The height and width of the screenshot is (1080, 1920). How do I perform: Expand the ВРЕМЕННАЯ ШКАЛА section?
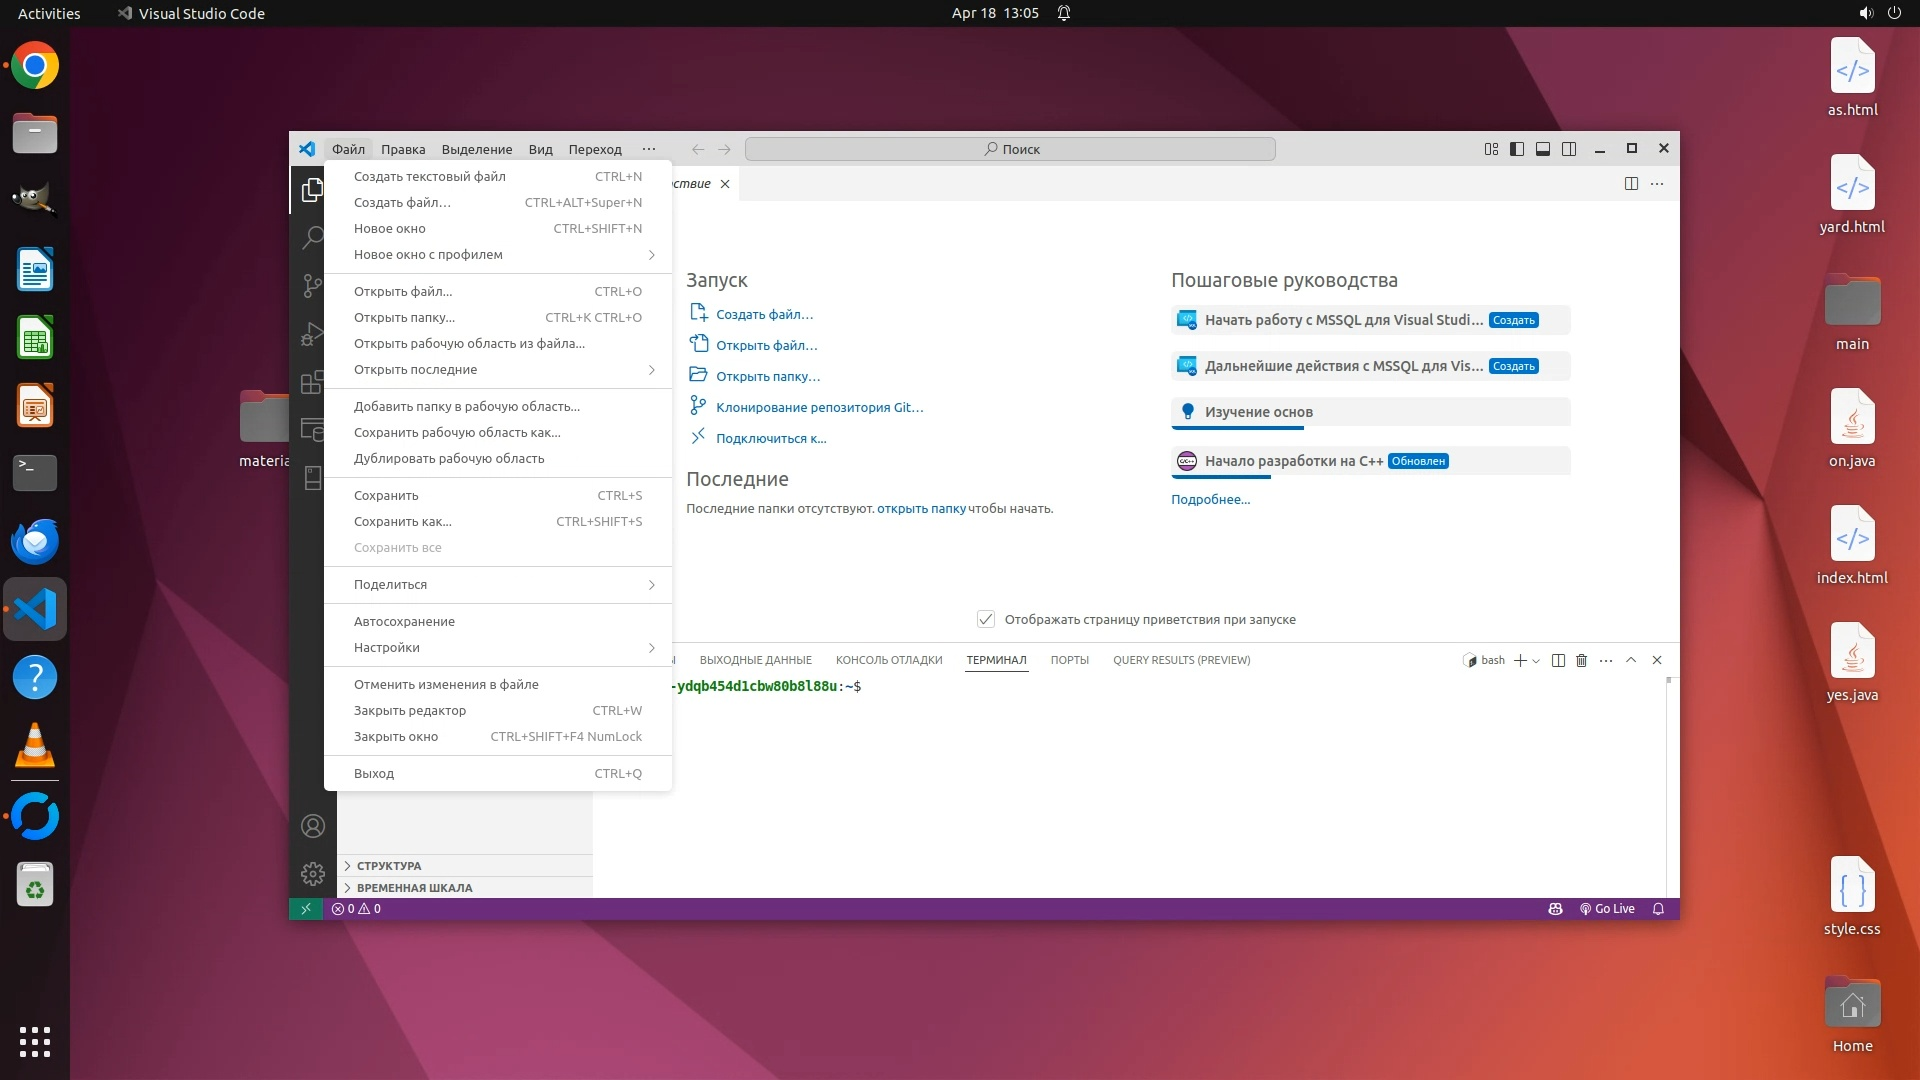coord(414,888)
